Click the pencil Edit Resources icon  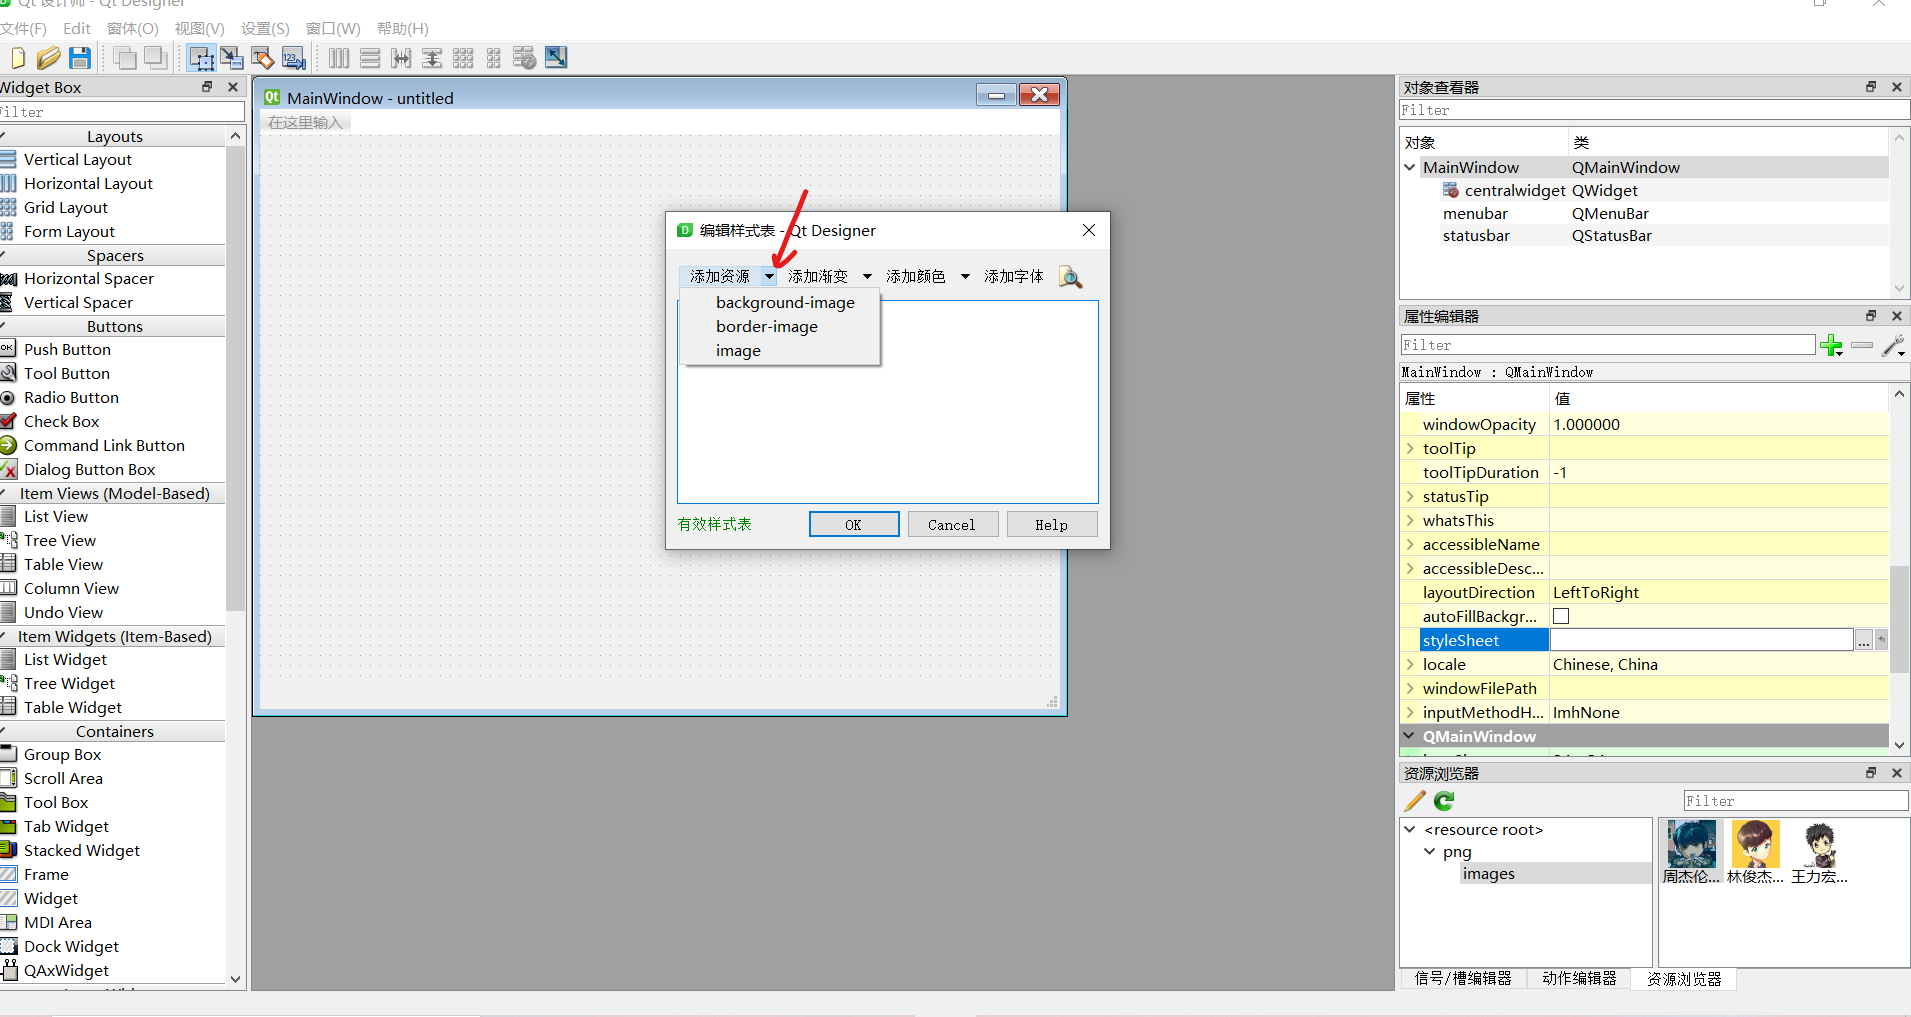click(x=1414, y=801)
